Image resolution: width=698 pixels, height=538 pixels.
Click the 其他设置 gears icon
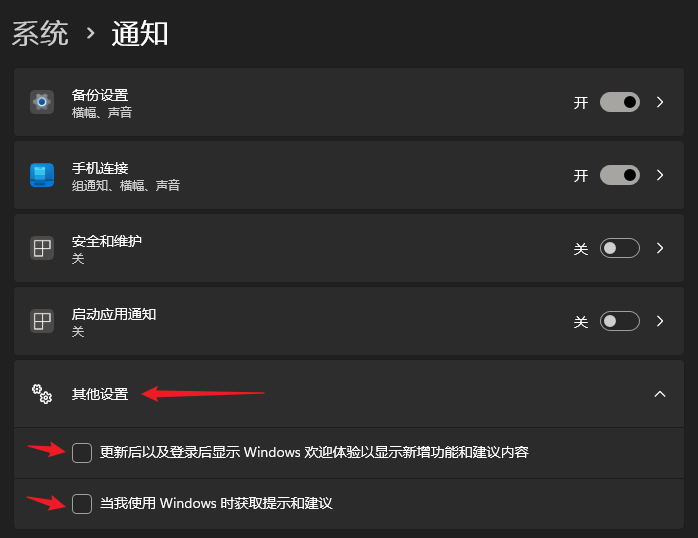pos(42,394)
